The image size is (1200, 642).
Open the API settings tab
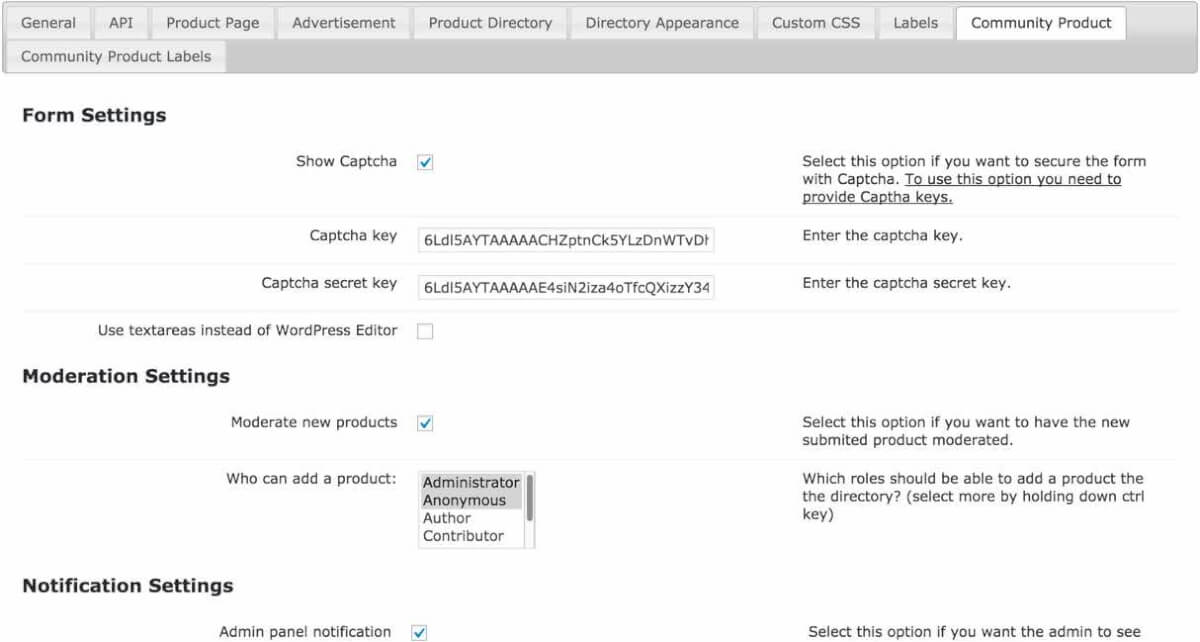click(121, 23)
